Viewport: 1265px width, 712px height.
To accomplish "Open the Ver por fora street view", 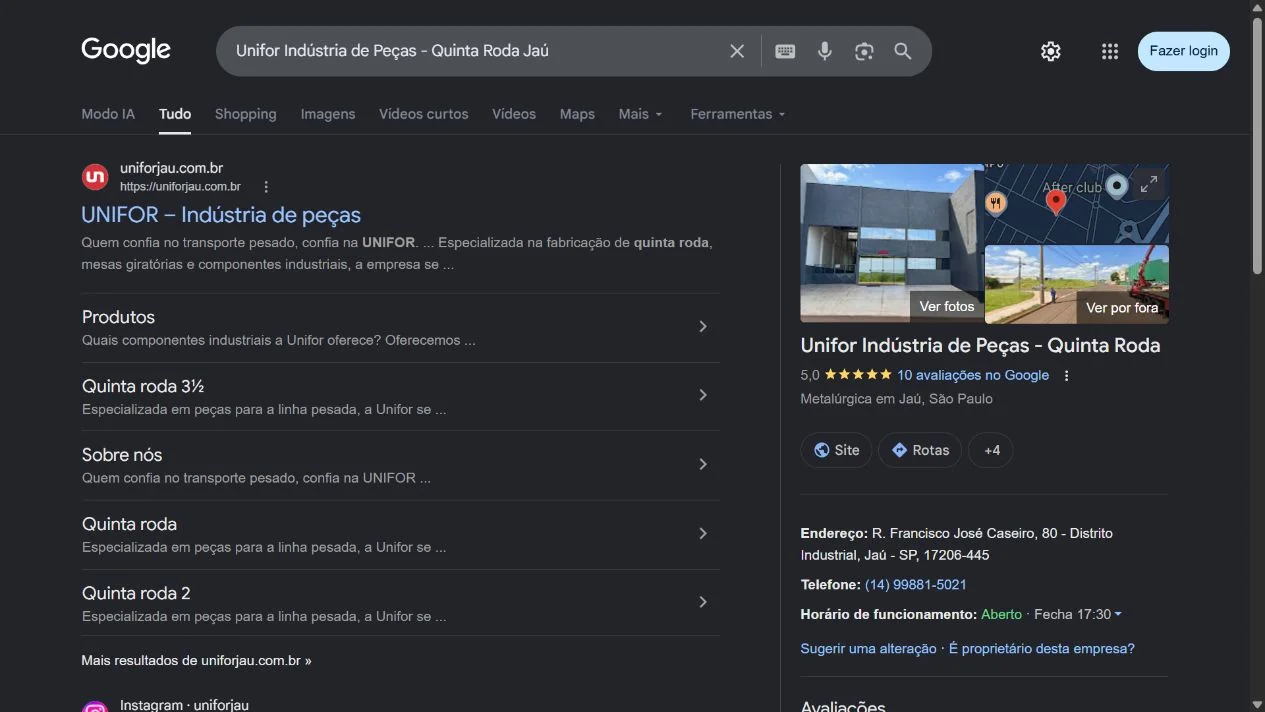I will 1077,285.
